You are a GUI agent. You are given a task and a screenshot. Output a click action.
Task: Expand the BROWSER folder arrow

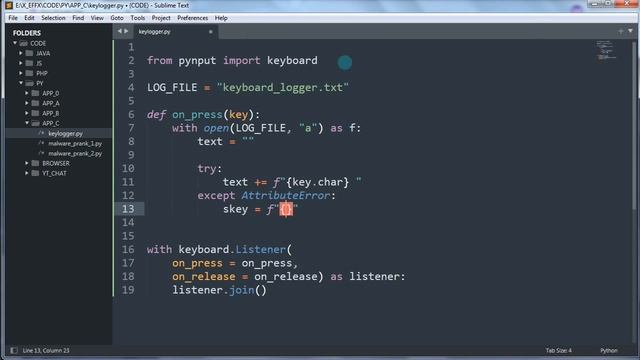[27, 163]
